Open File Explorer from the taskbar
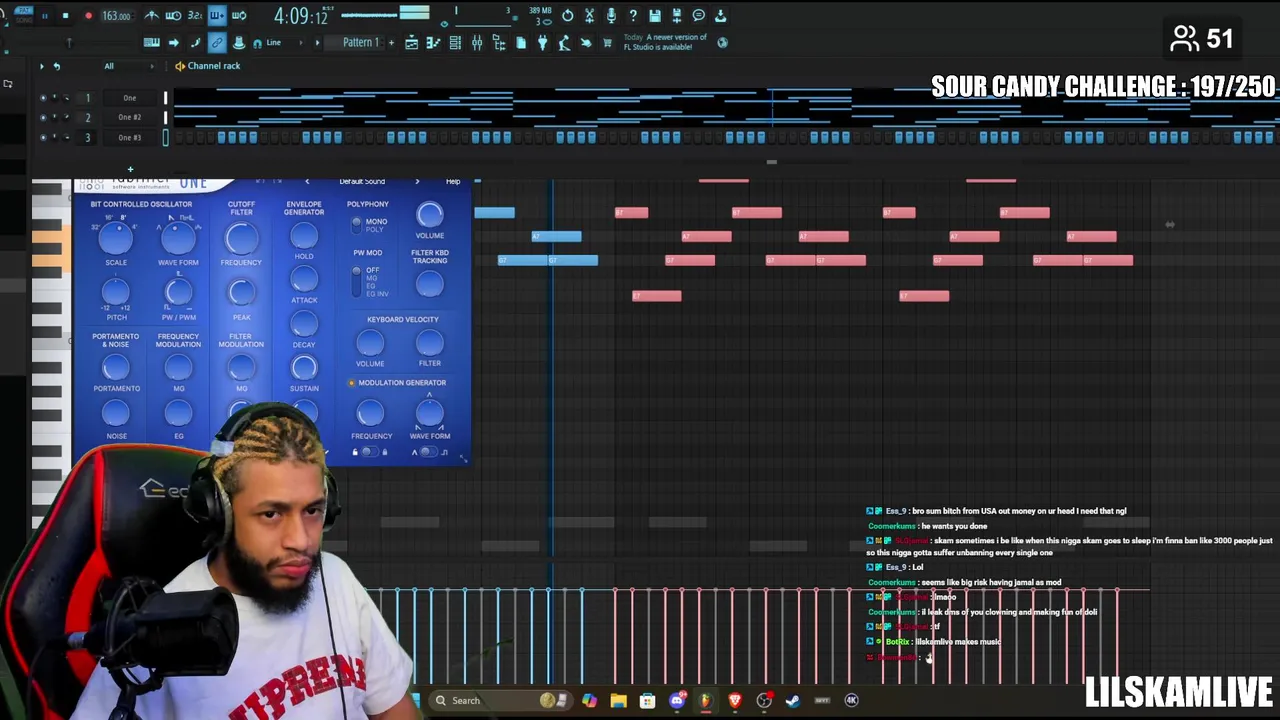The height and width of the screenshot is (720, 1280). tap(618, 701)
